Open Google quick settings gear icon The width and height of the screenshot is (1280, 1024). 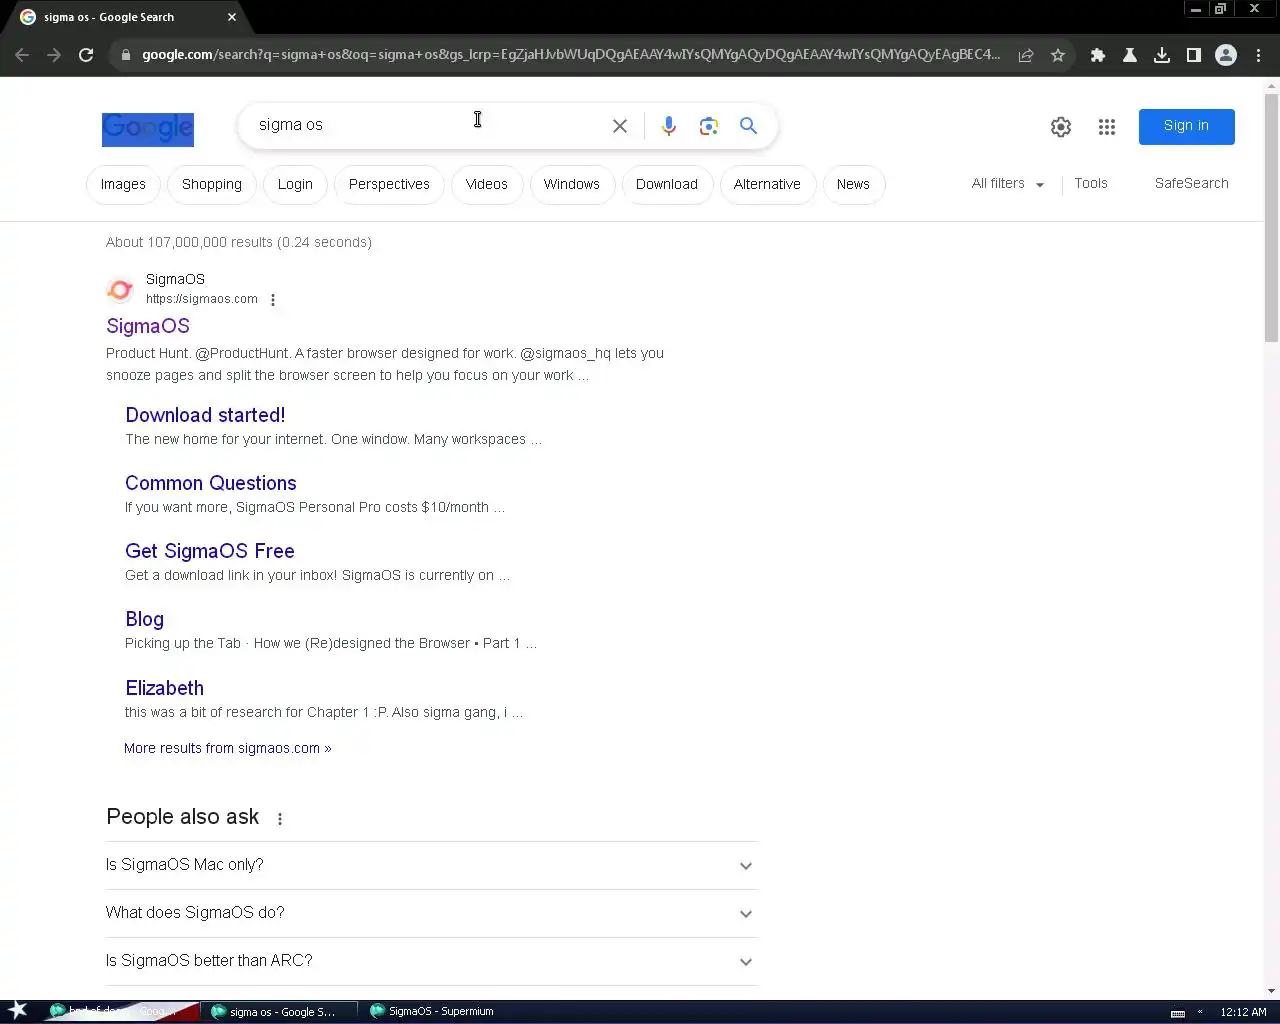click(1061, 127)
